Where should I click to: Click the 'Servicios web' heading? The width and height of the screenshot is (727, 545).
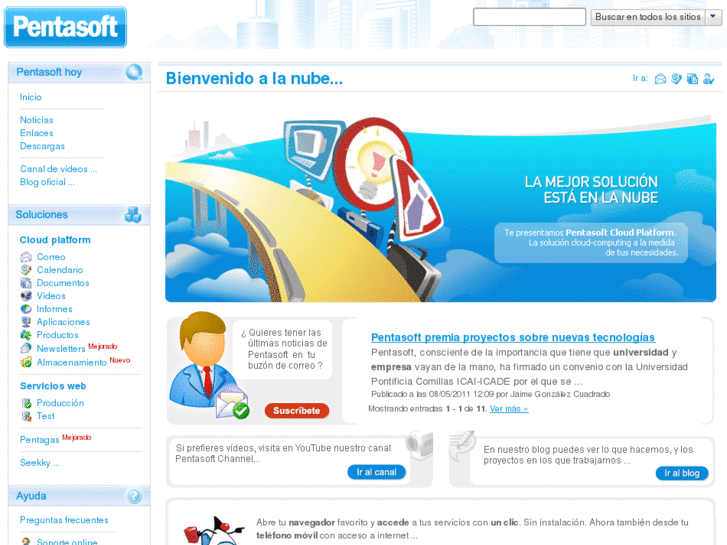pyautogui.click(x=53, y=386)
